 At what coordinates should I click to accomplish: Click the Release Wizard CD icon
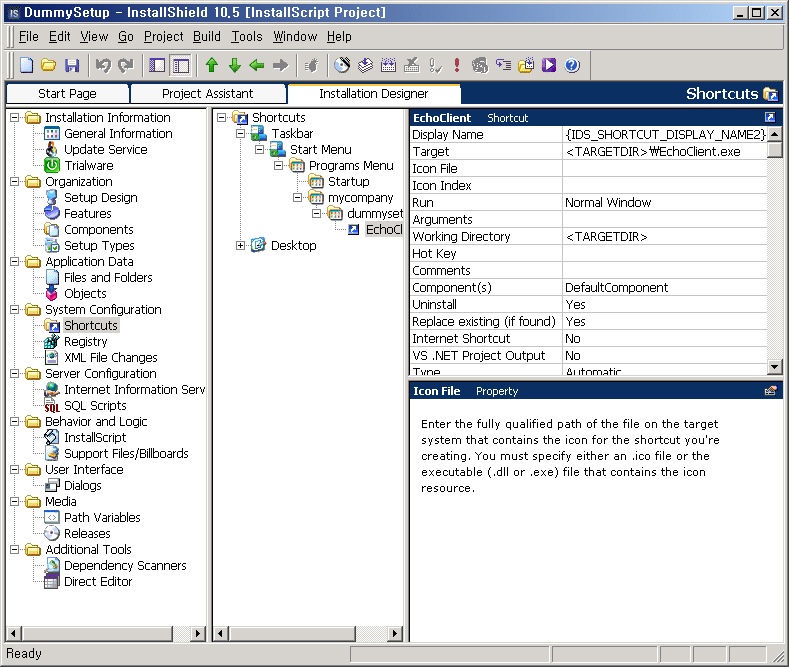342,65
